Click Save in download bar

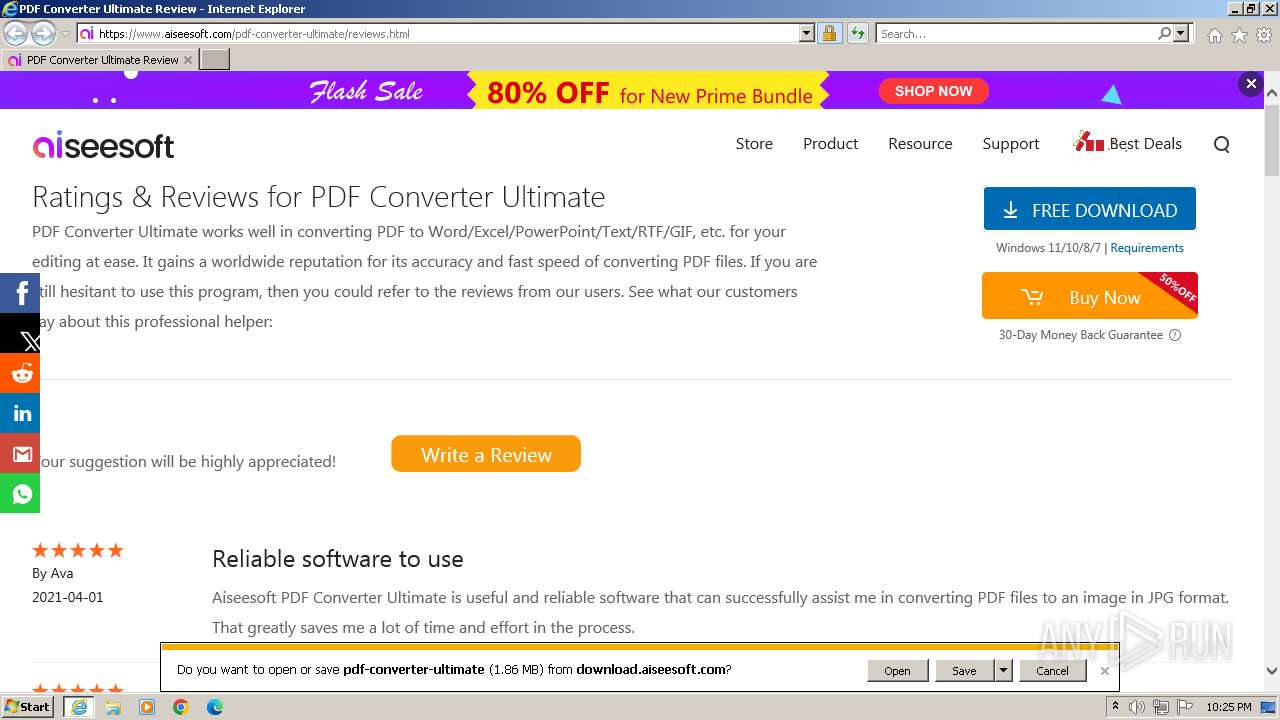(964, 671)
